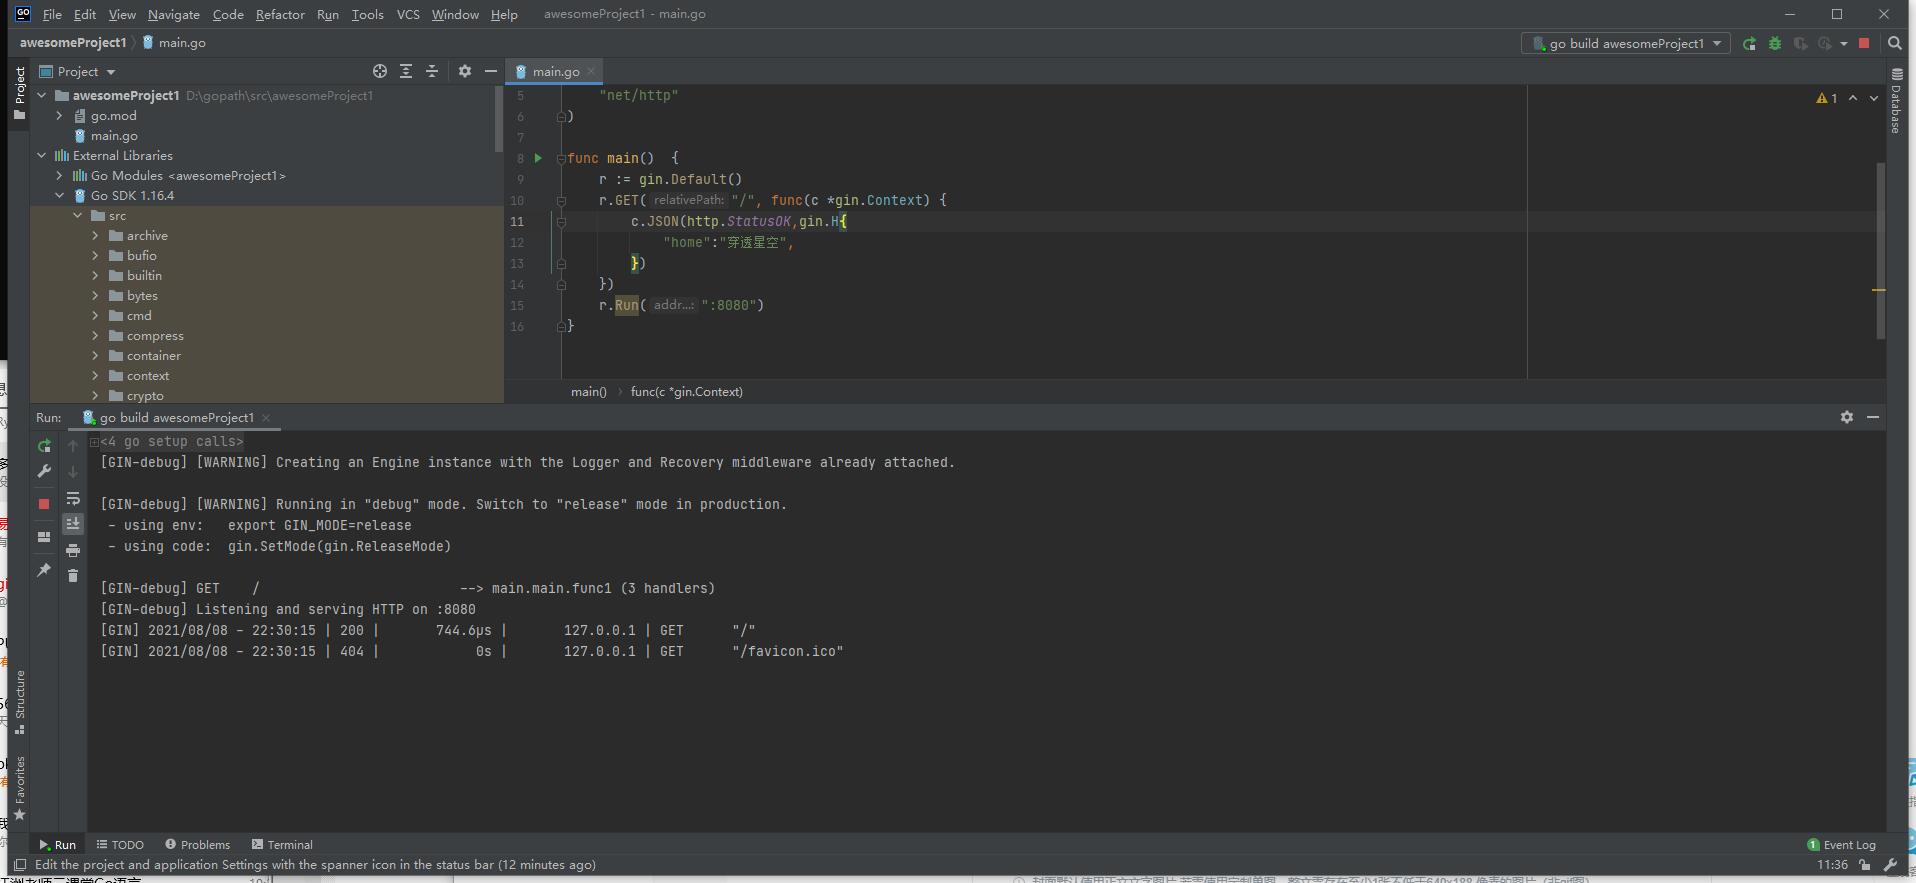Minimize the Run tool window

(x=1873, y=417)
